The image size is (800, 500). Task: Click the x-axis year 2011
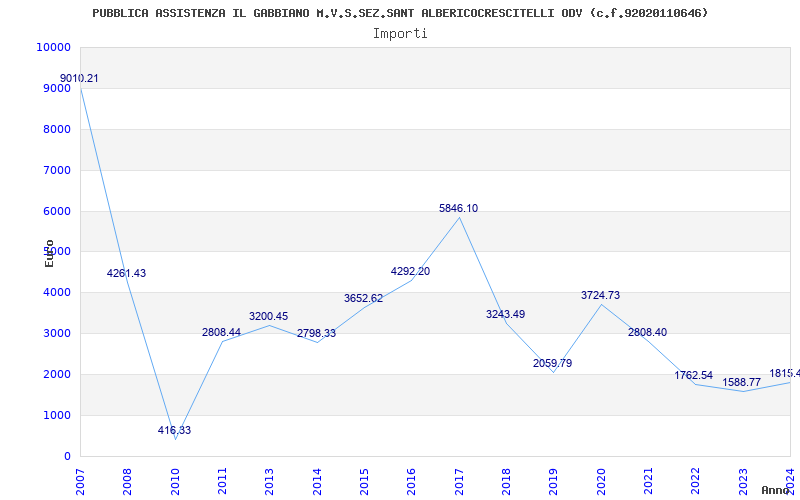point(222,482)
